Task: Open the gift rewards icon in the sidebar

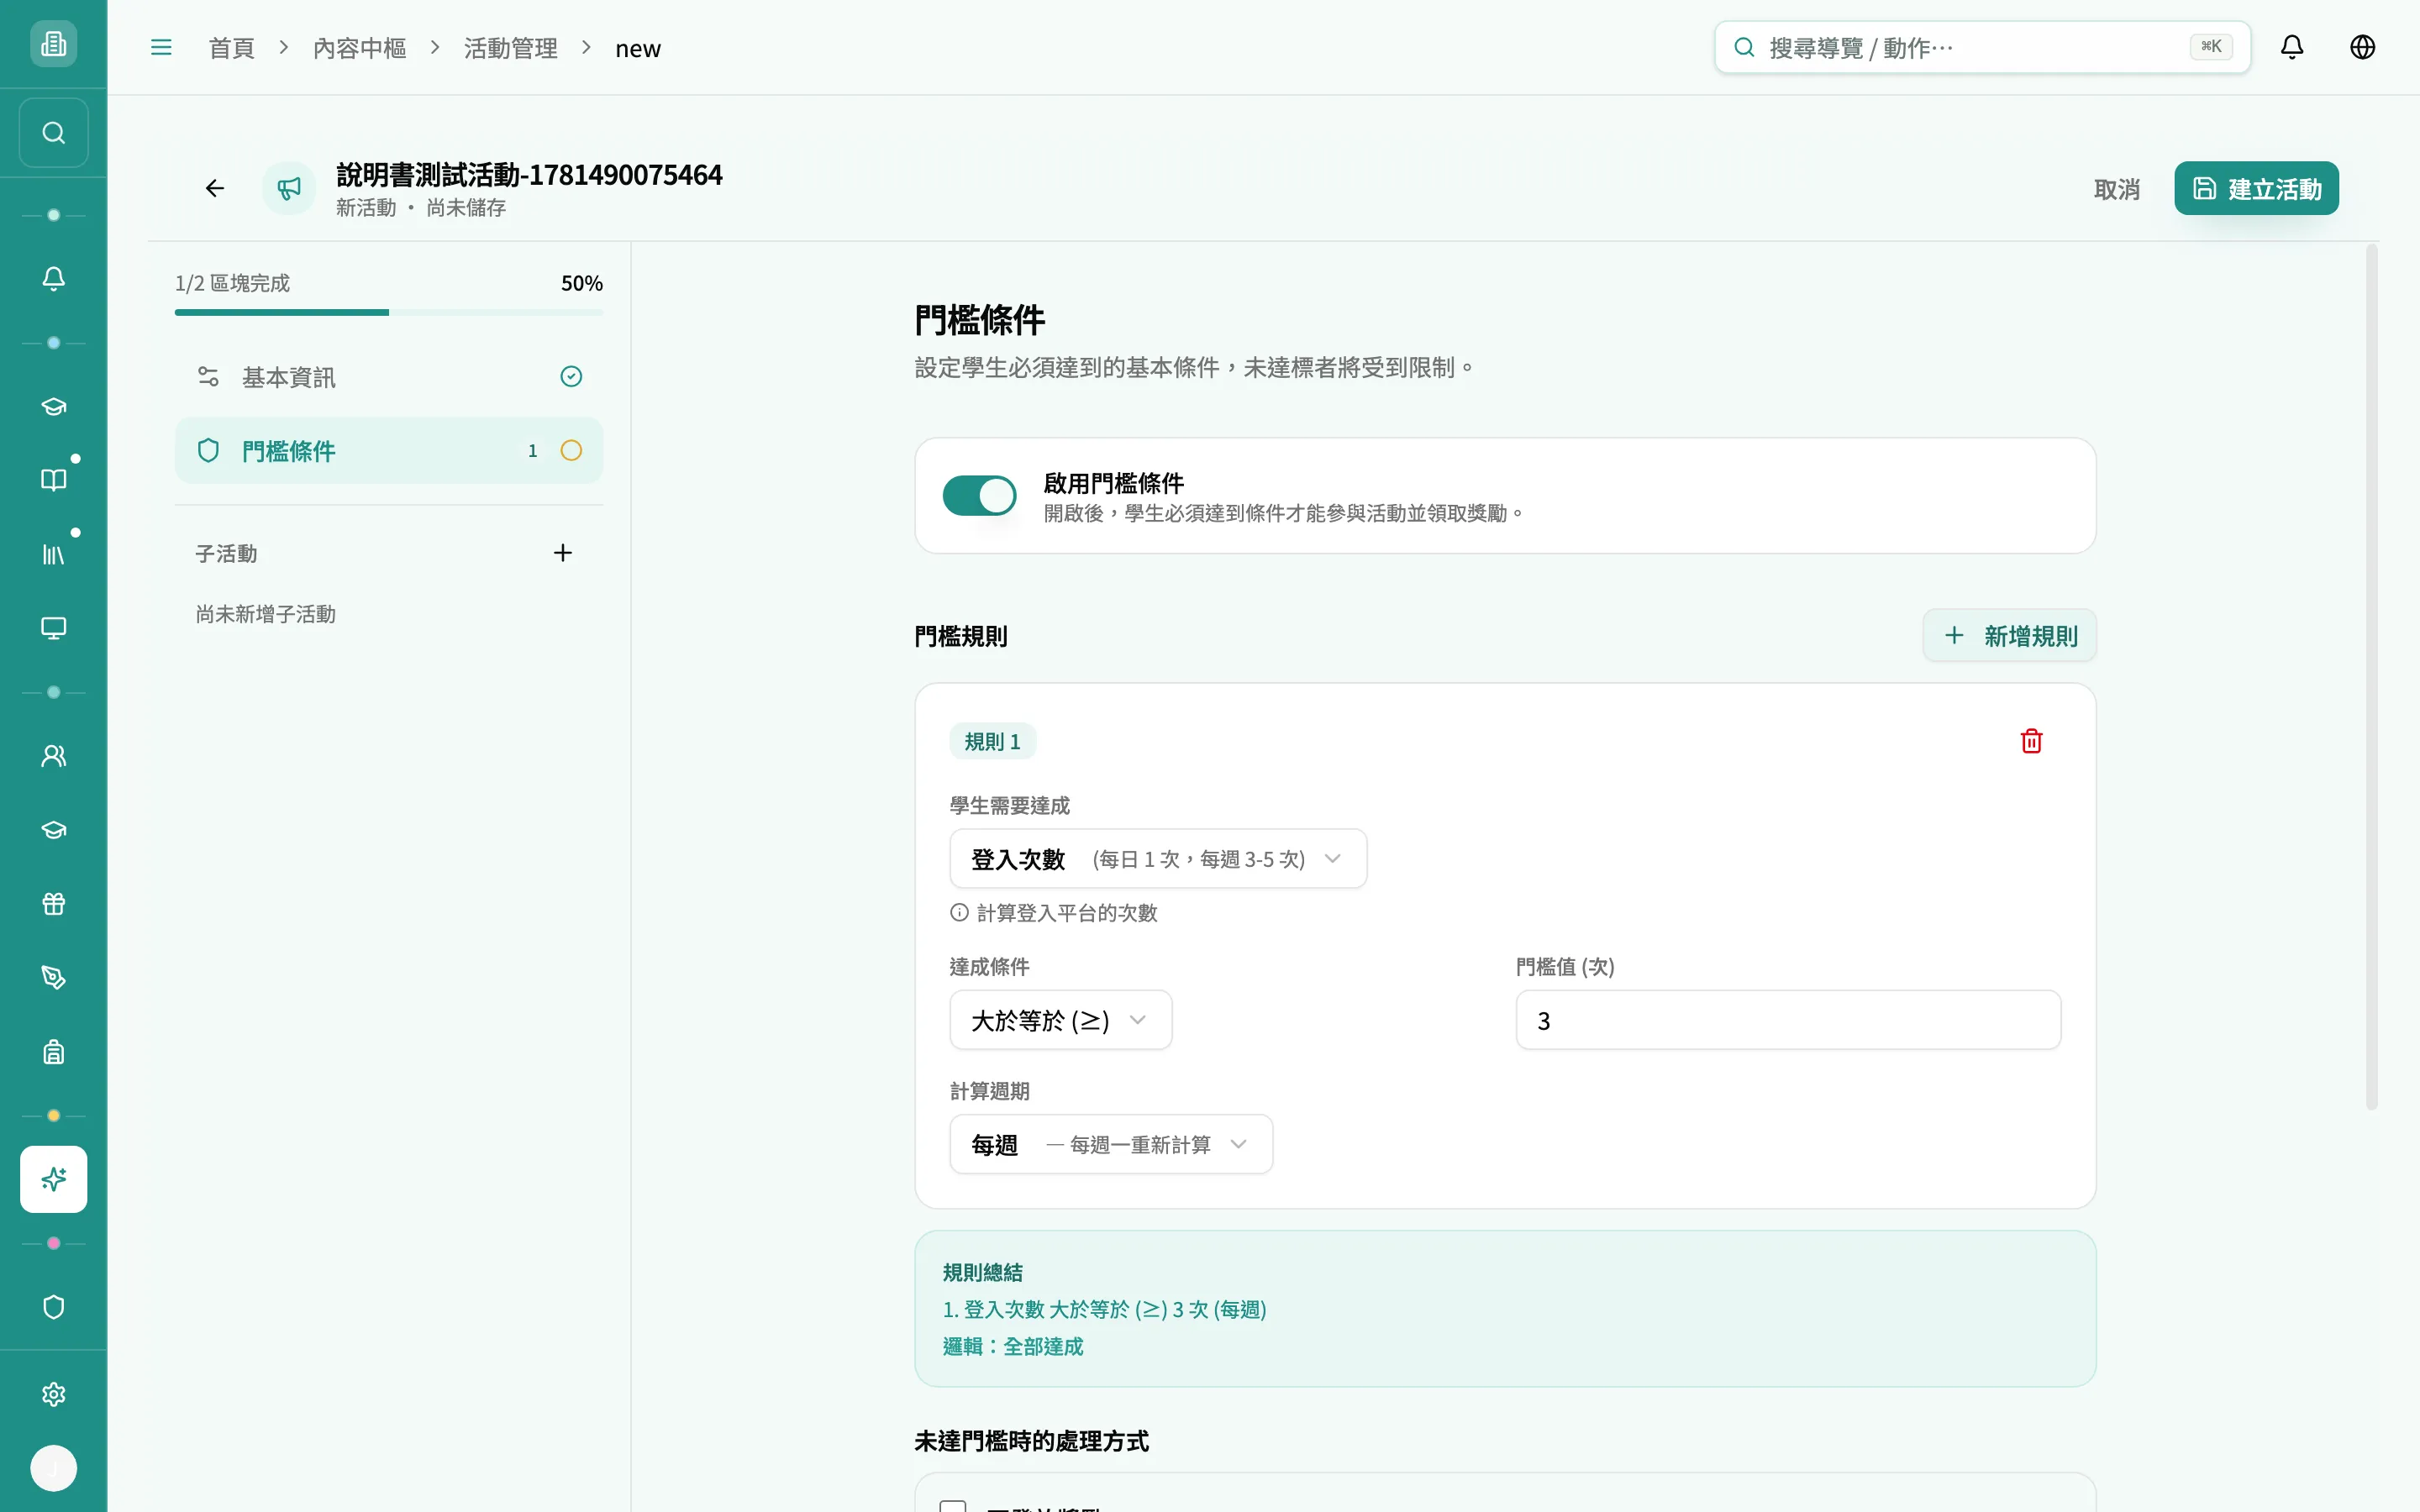Action: click(x=53, y=904)
